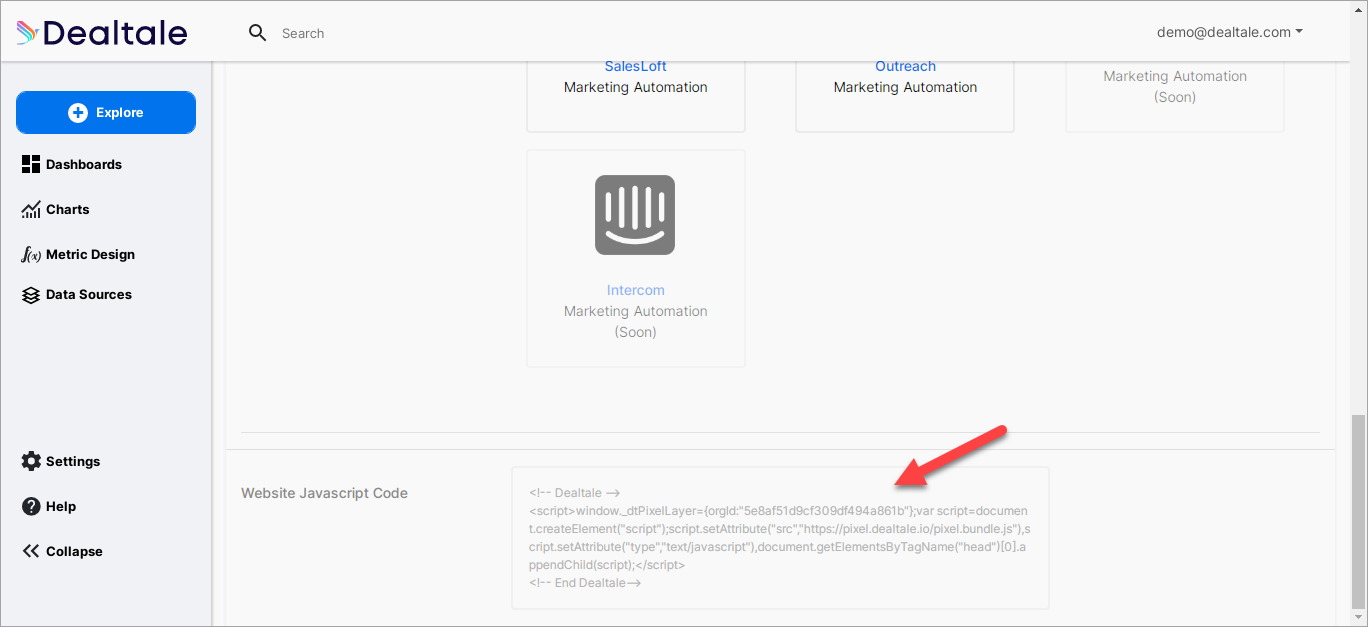Click the Intercom logo icon

click(x=635, y=215)
